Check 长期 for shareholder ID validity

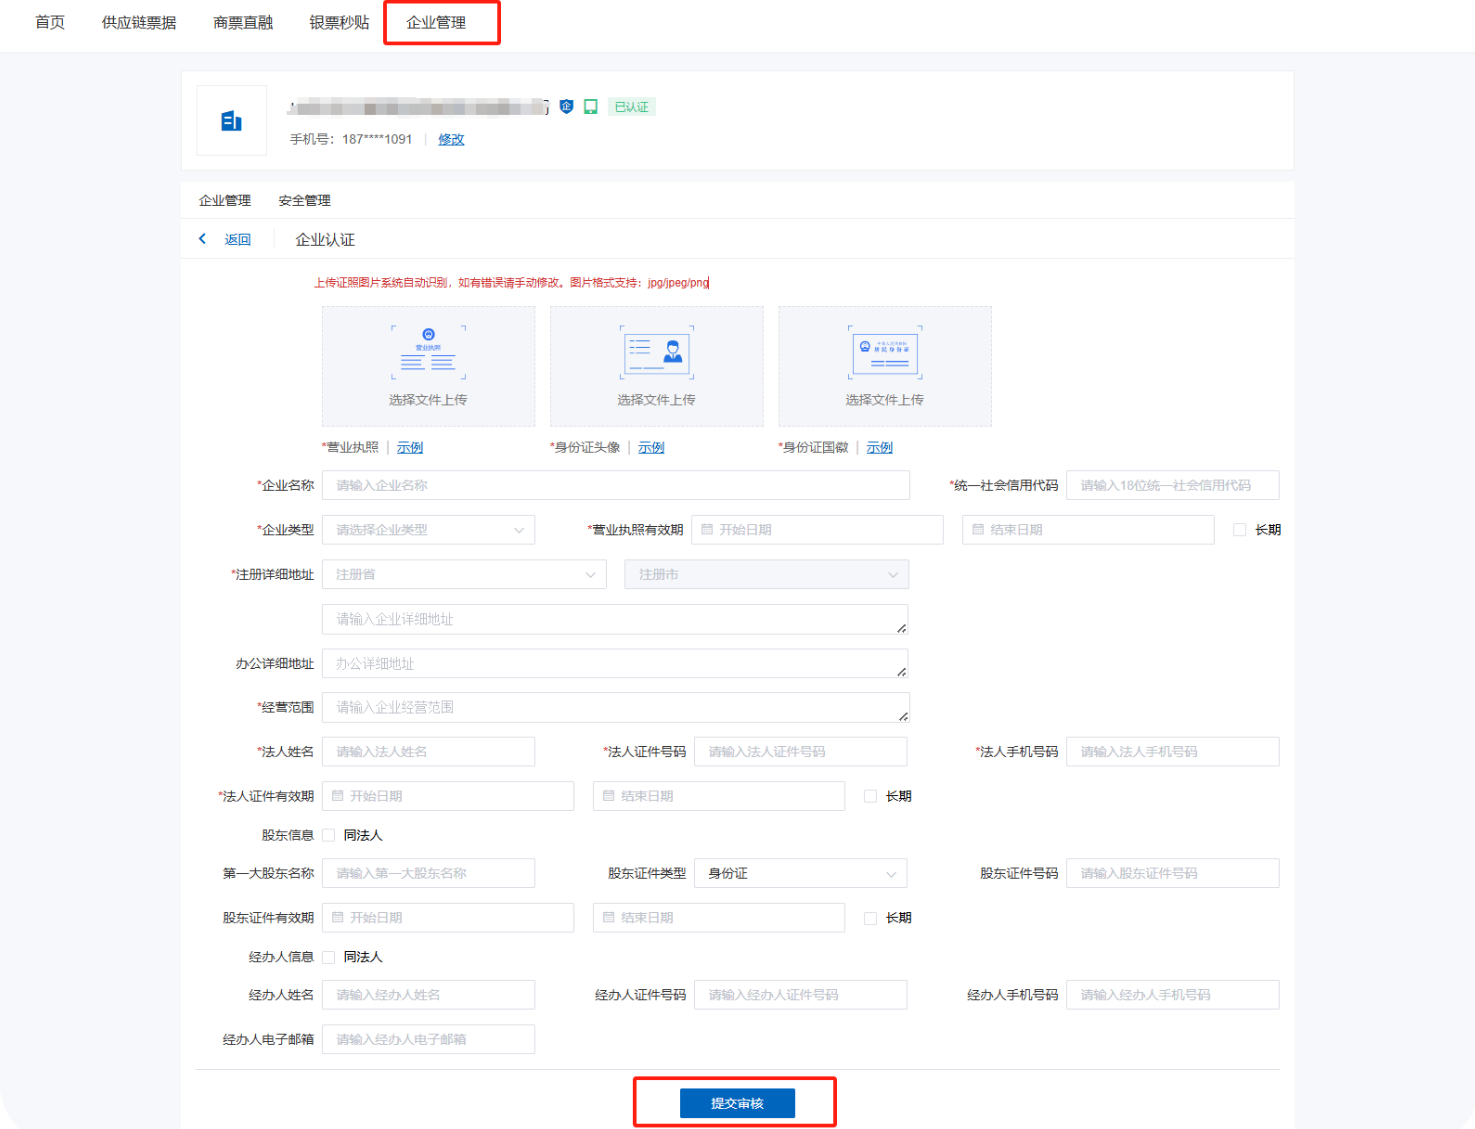pos(870,918)
